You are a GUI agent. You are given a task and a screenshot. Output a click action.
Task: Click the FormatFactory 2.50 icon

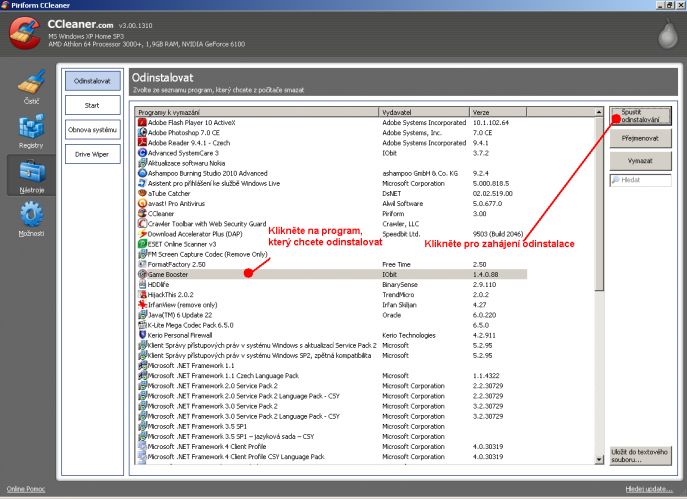pos(142,264)
